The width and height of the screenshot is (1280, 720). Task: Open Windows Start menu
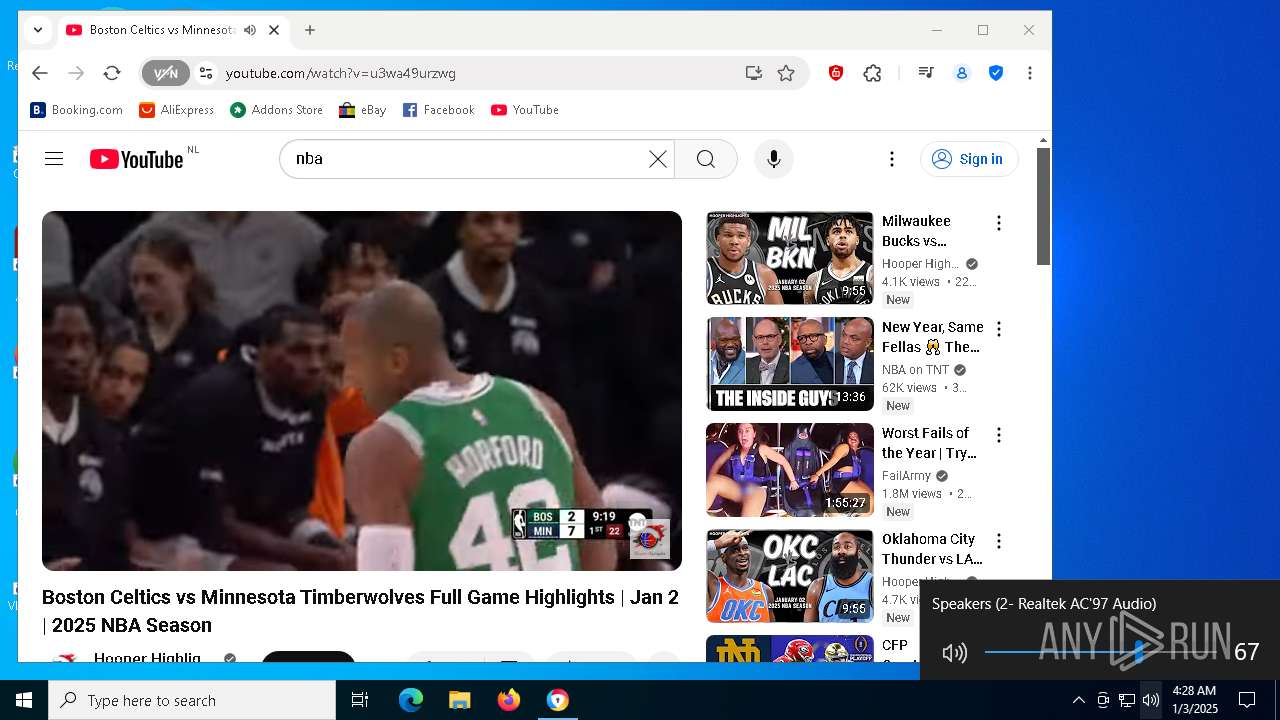coord(24,700)
